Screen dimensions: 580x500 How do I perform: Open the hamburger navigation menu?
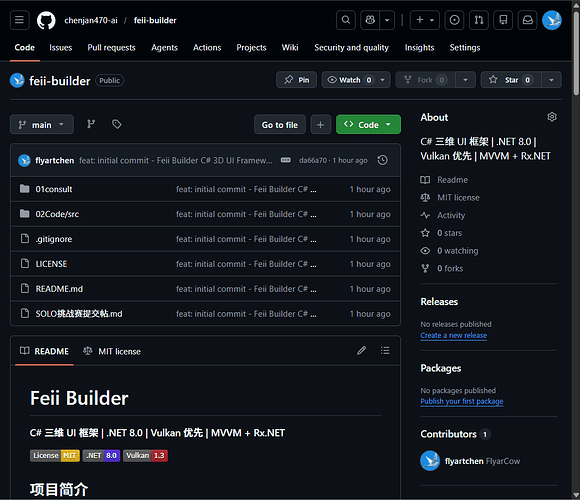click(x=19, y=20)
